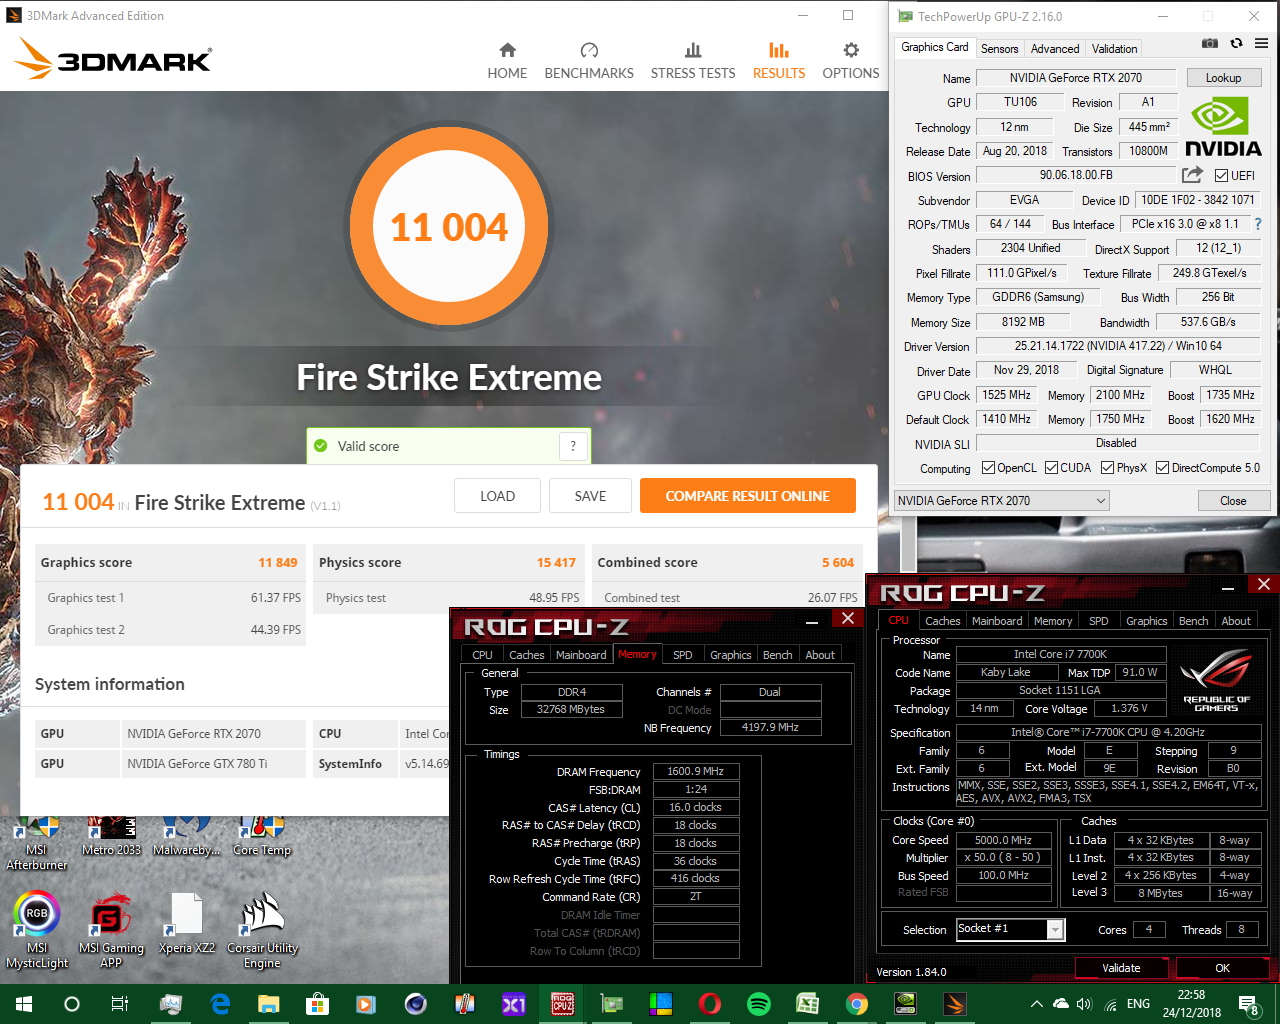Click Opera browser icon in taskbar
This screenshot has width=1280, height=1024.
pyautogui.click(x=710, y=1004)
